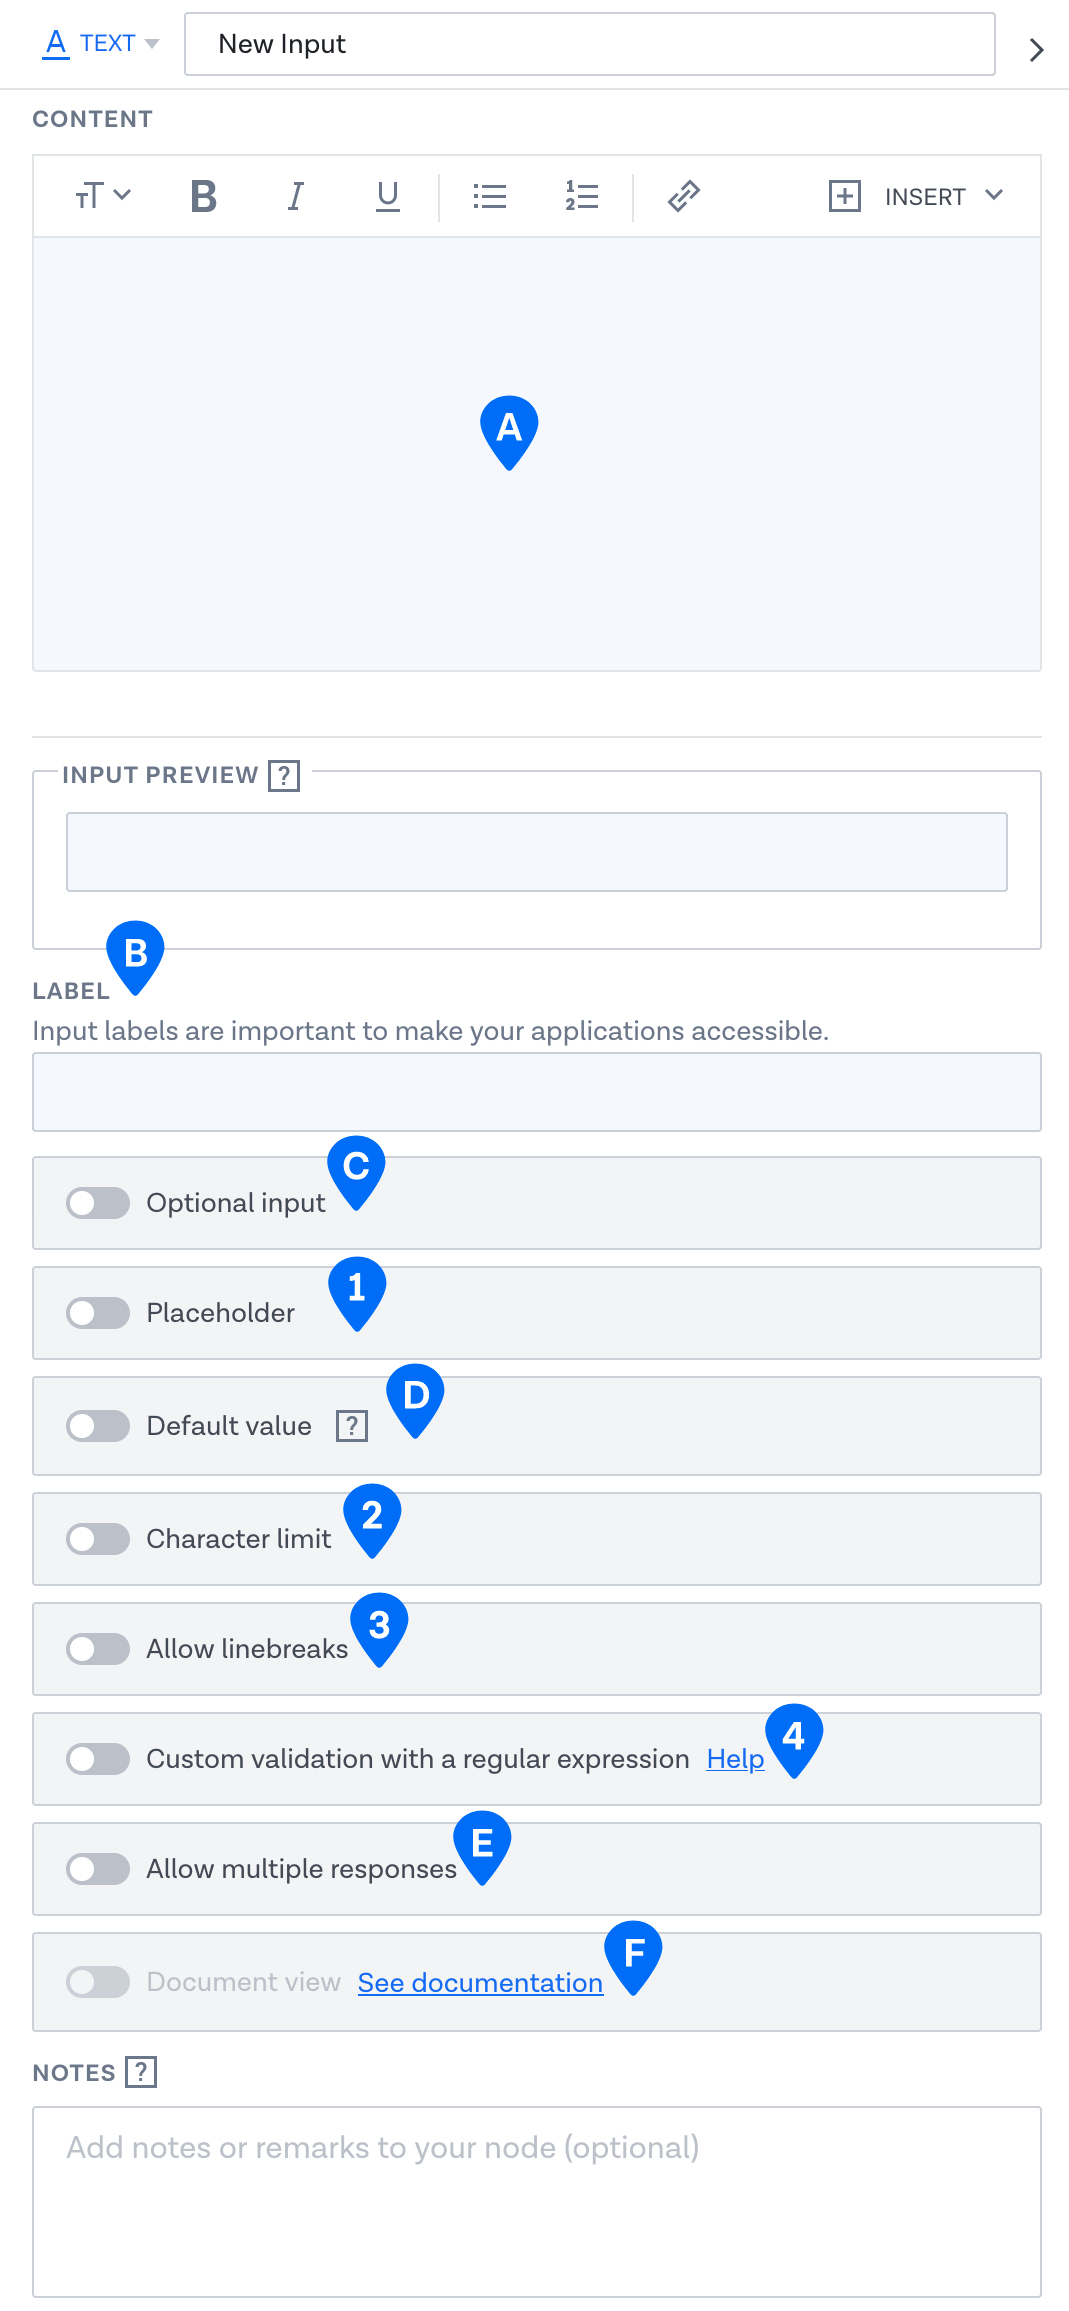Open See documentation for Document view
1069x2311 pixels.
tap(479, 1981)
